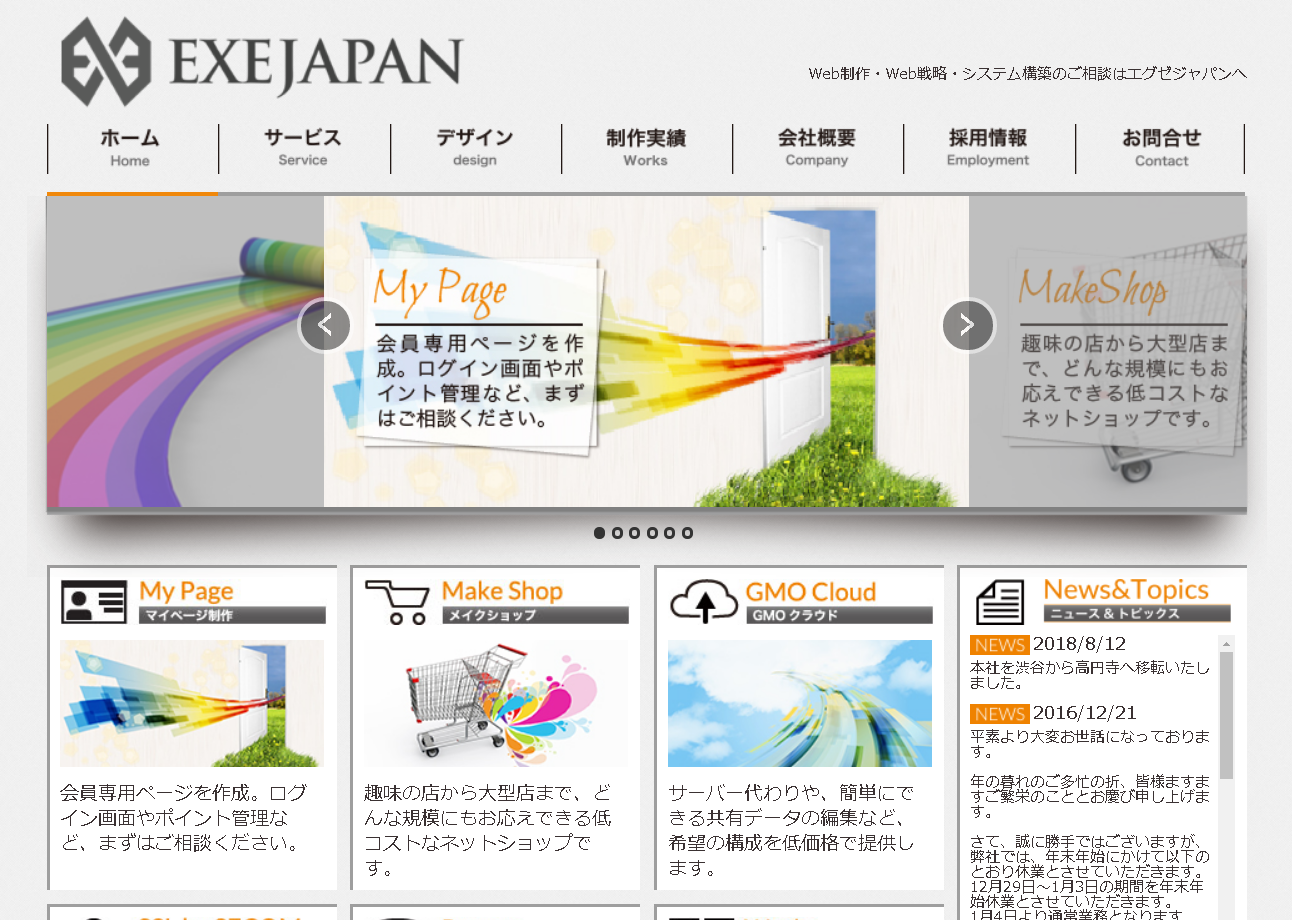This screenshot has height=920, width=1292.
Task: Advance the slider with right arrow
Action: 968,325
